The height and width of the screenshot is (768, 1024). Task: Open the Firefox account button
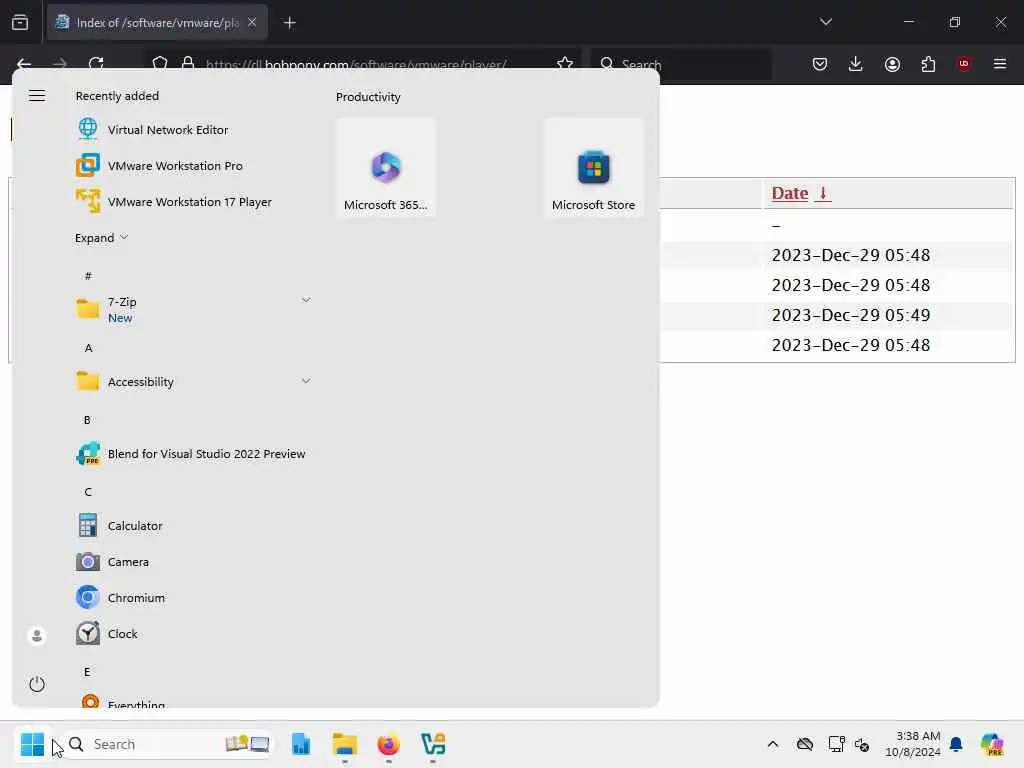892,64
